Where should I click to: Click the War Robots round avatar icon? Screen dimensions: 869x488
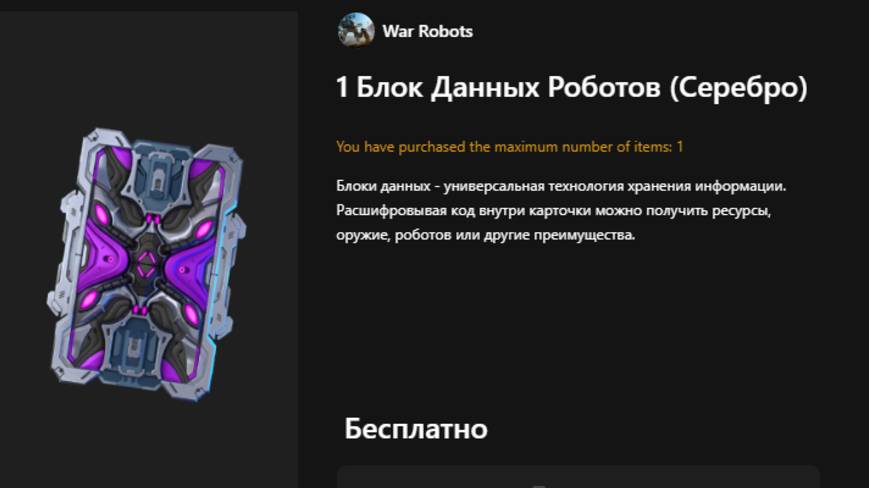click(355, 30)
